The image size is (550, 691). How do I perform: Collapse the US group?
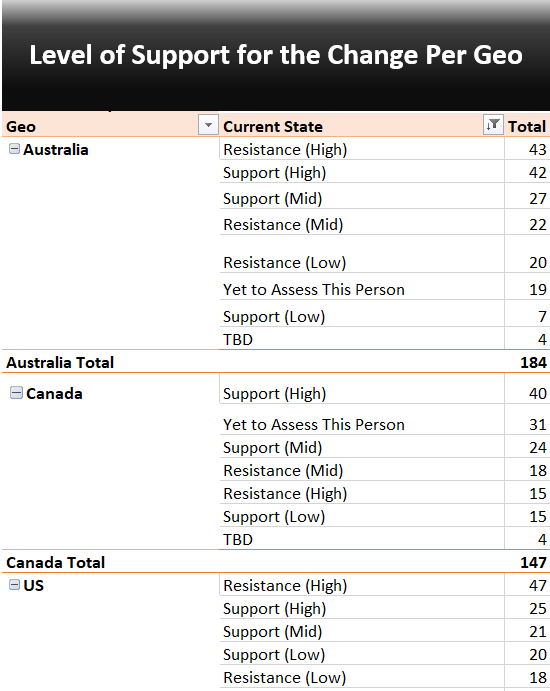point(15,585)
